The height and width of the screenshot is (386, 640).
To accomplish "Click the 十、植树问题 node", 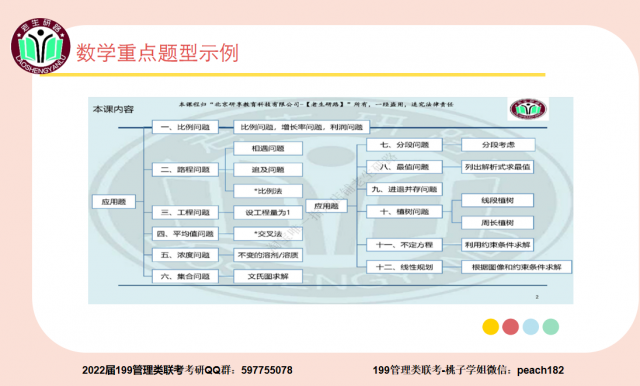I will [404, 212].
